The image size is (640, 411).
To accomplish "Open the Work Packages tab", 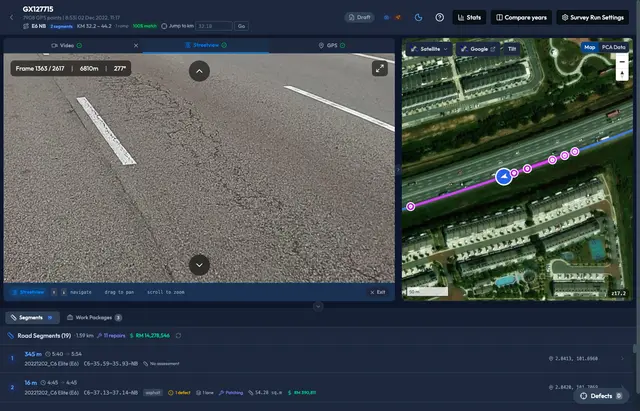I will point(94,318).
